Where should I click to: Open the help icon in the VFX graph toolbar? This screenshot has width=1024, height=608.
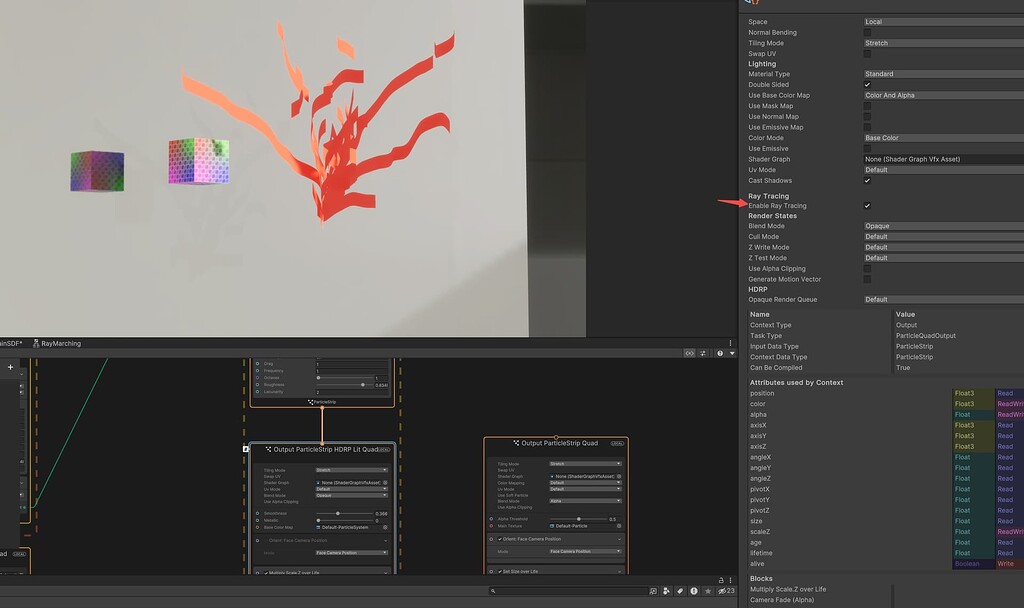tap(721, 353)
